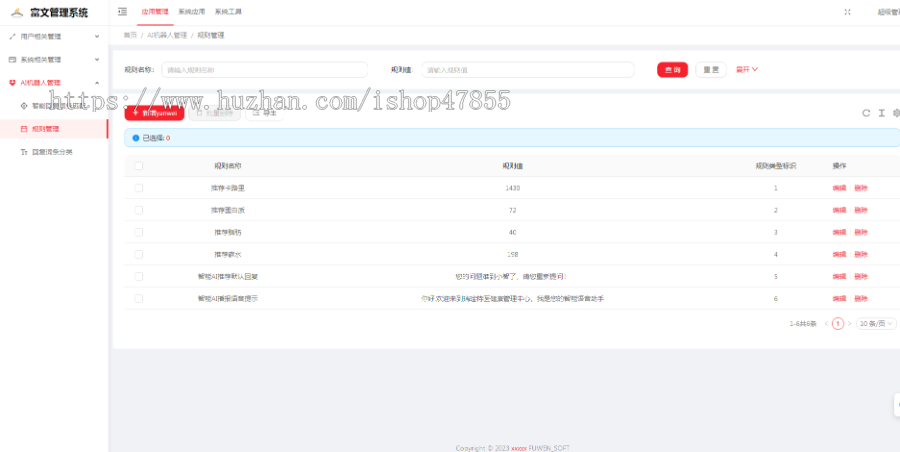The height and width of the screenshot is (452, 900).
Task: Click the 富文管理系统 logo icon
Action: click(17, 13)
